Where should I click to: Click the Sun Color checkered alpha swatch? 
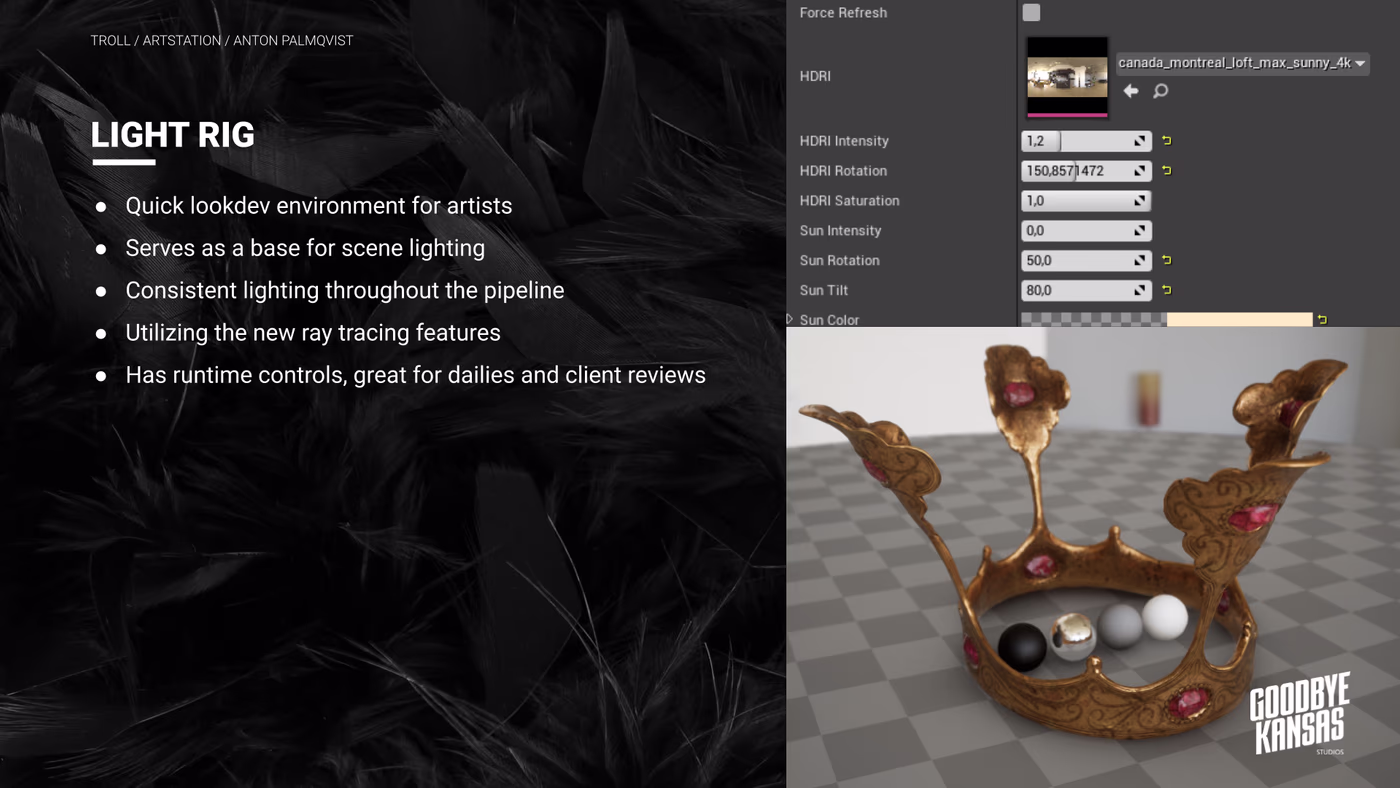1094,320
